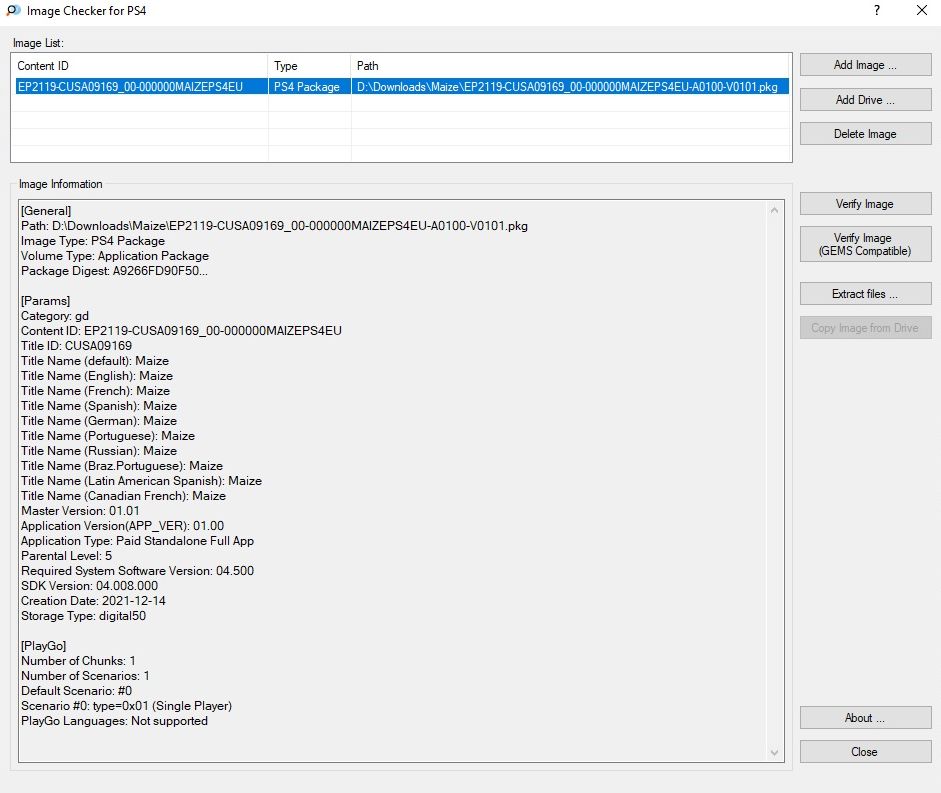Click 'Parental Level: 5' line
This screenshot has width=941, height=793.
coord(67,556)
